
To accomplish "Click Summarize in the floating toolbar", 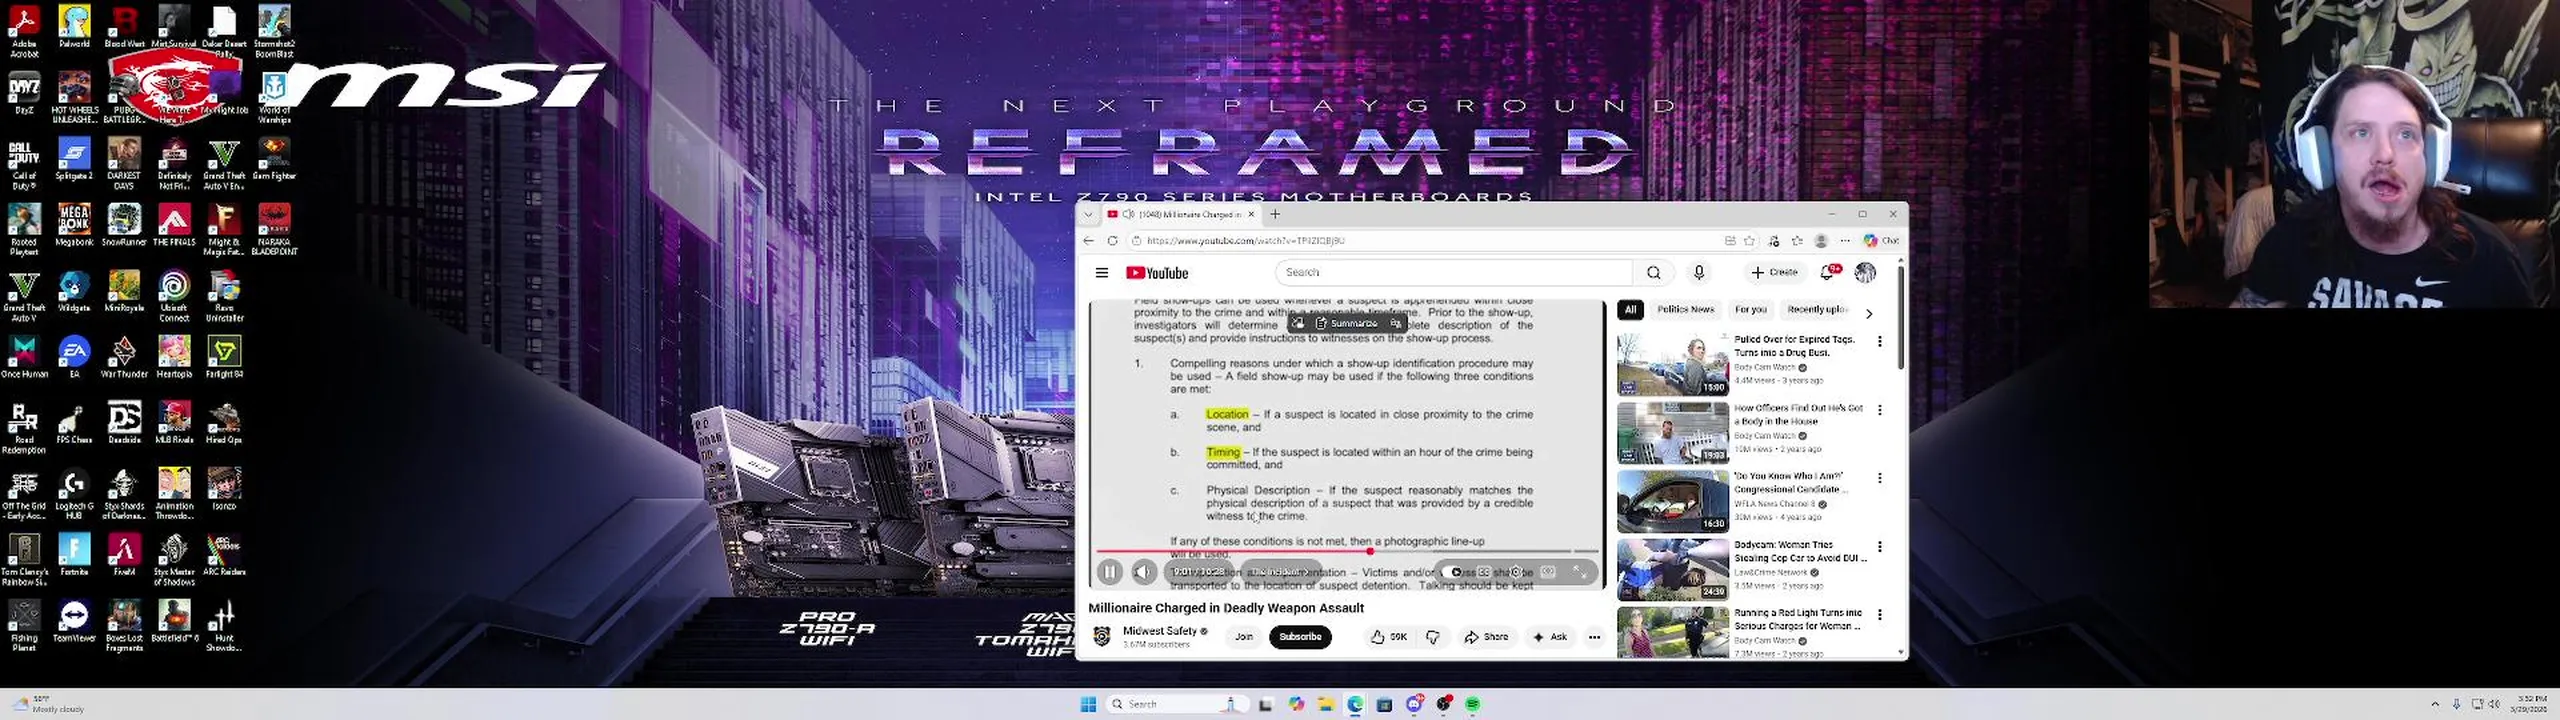I will (x=1346, y=323).
